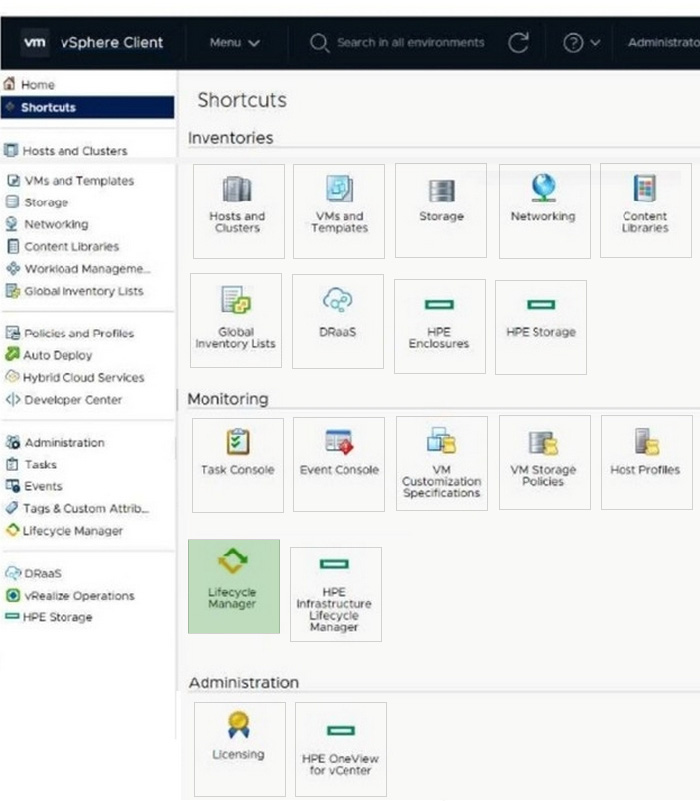Open the Networking globe shortcut tile
The width and height of the screenshot is (700, 801).
(x=544, y=210)
